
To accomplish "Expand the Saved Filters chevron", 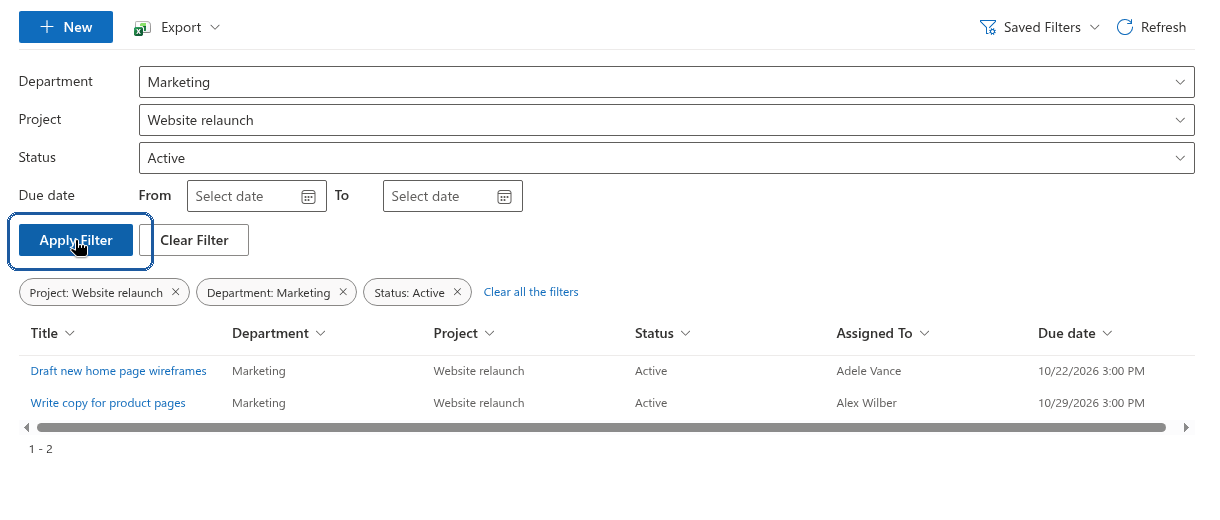I will coord(1094,28).
